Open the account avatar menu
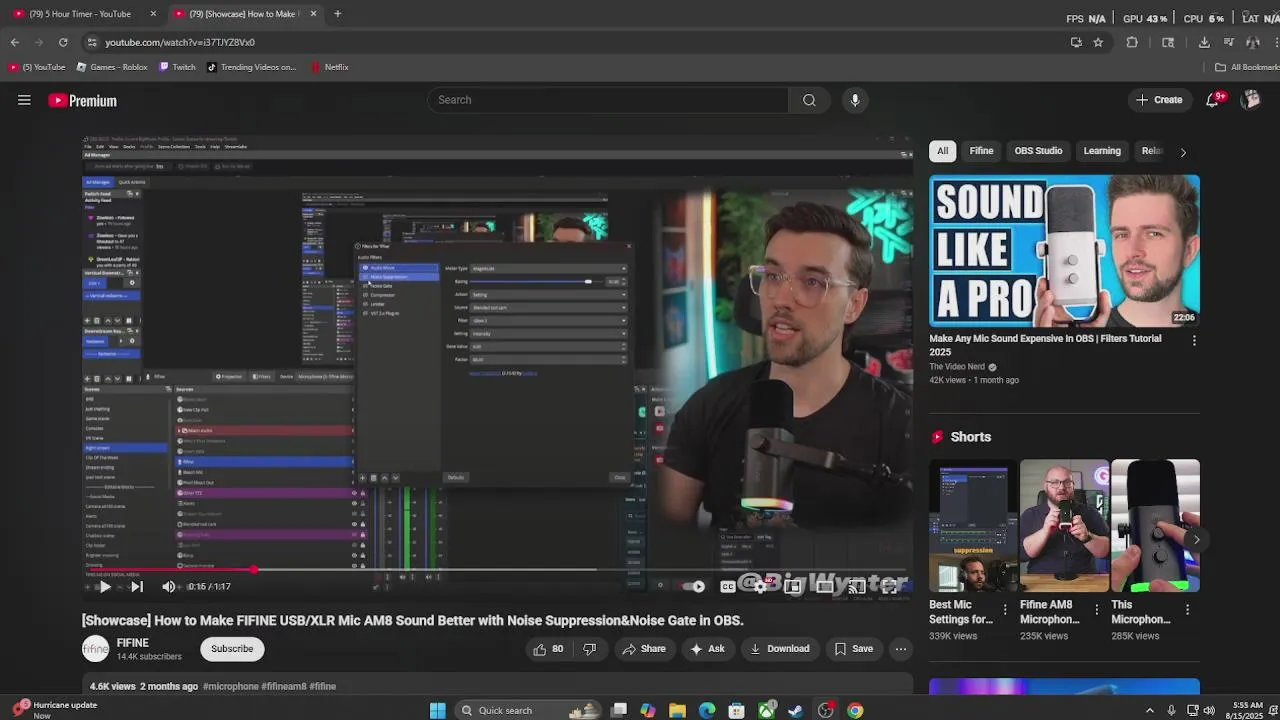Viewport: 1280px width, 720px height. click(x=1250, y=100)
